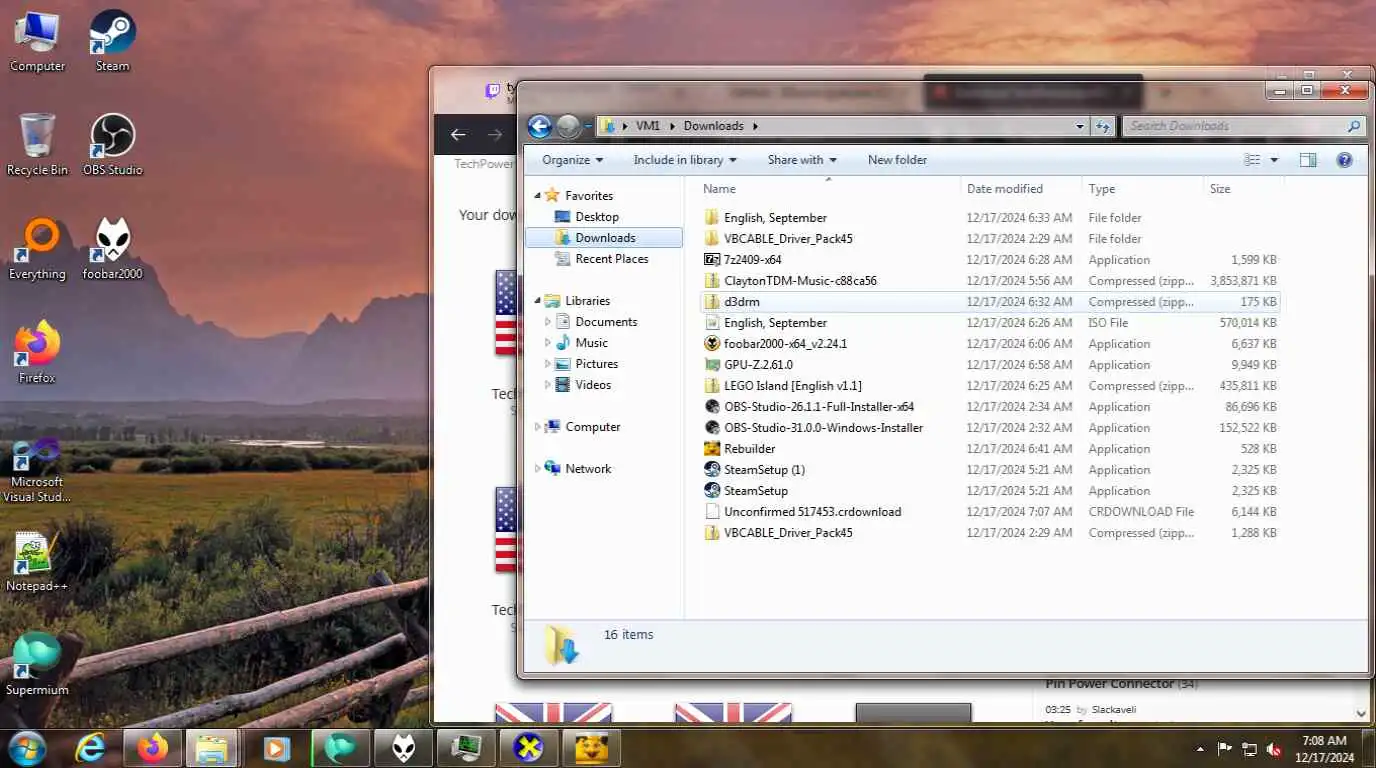The image size is (1376, 768).
Task: Open the Include in library menu
Action: click(685, 160)
